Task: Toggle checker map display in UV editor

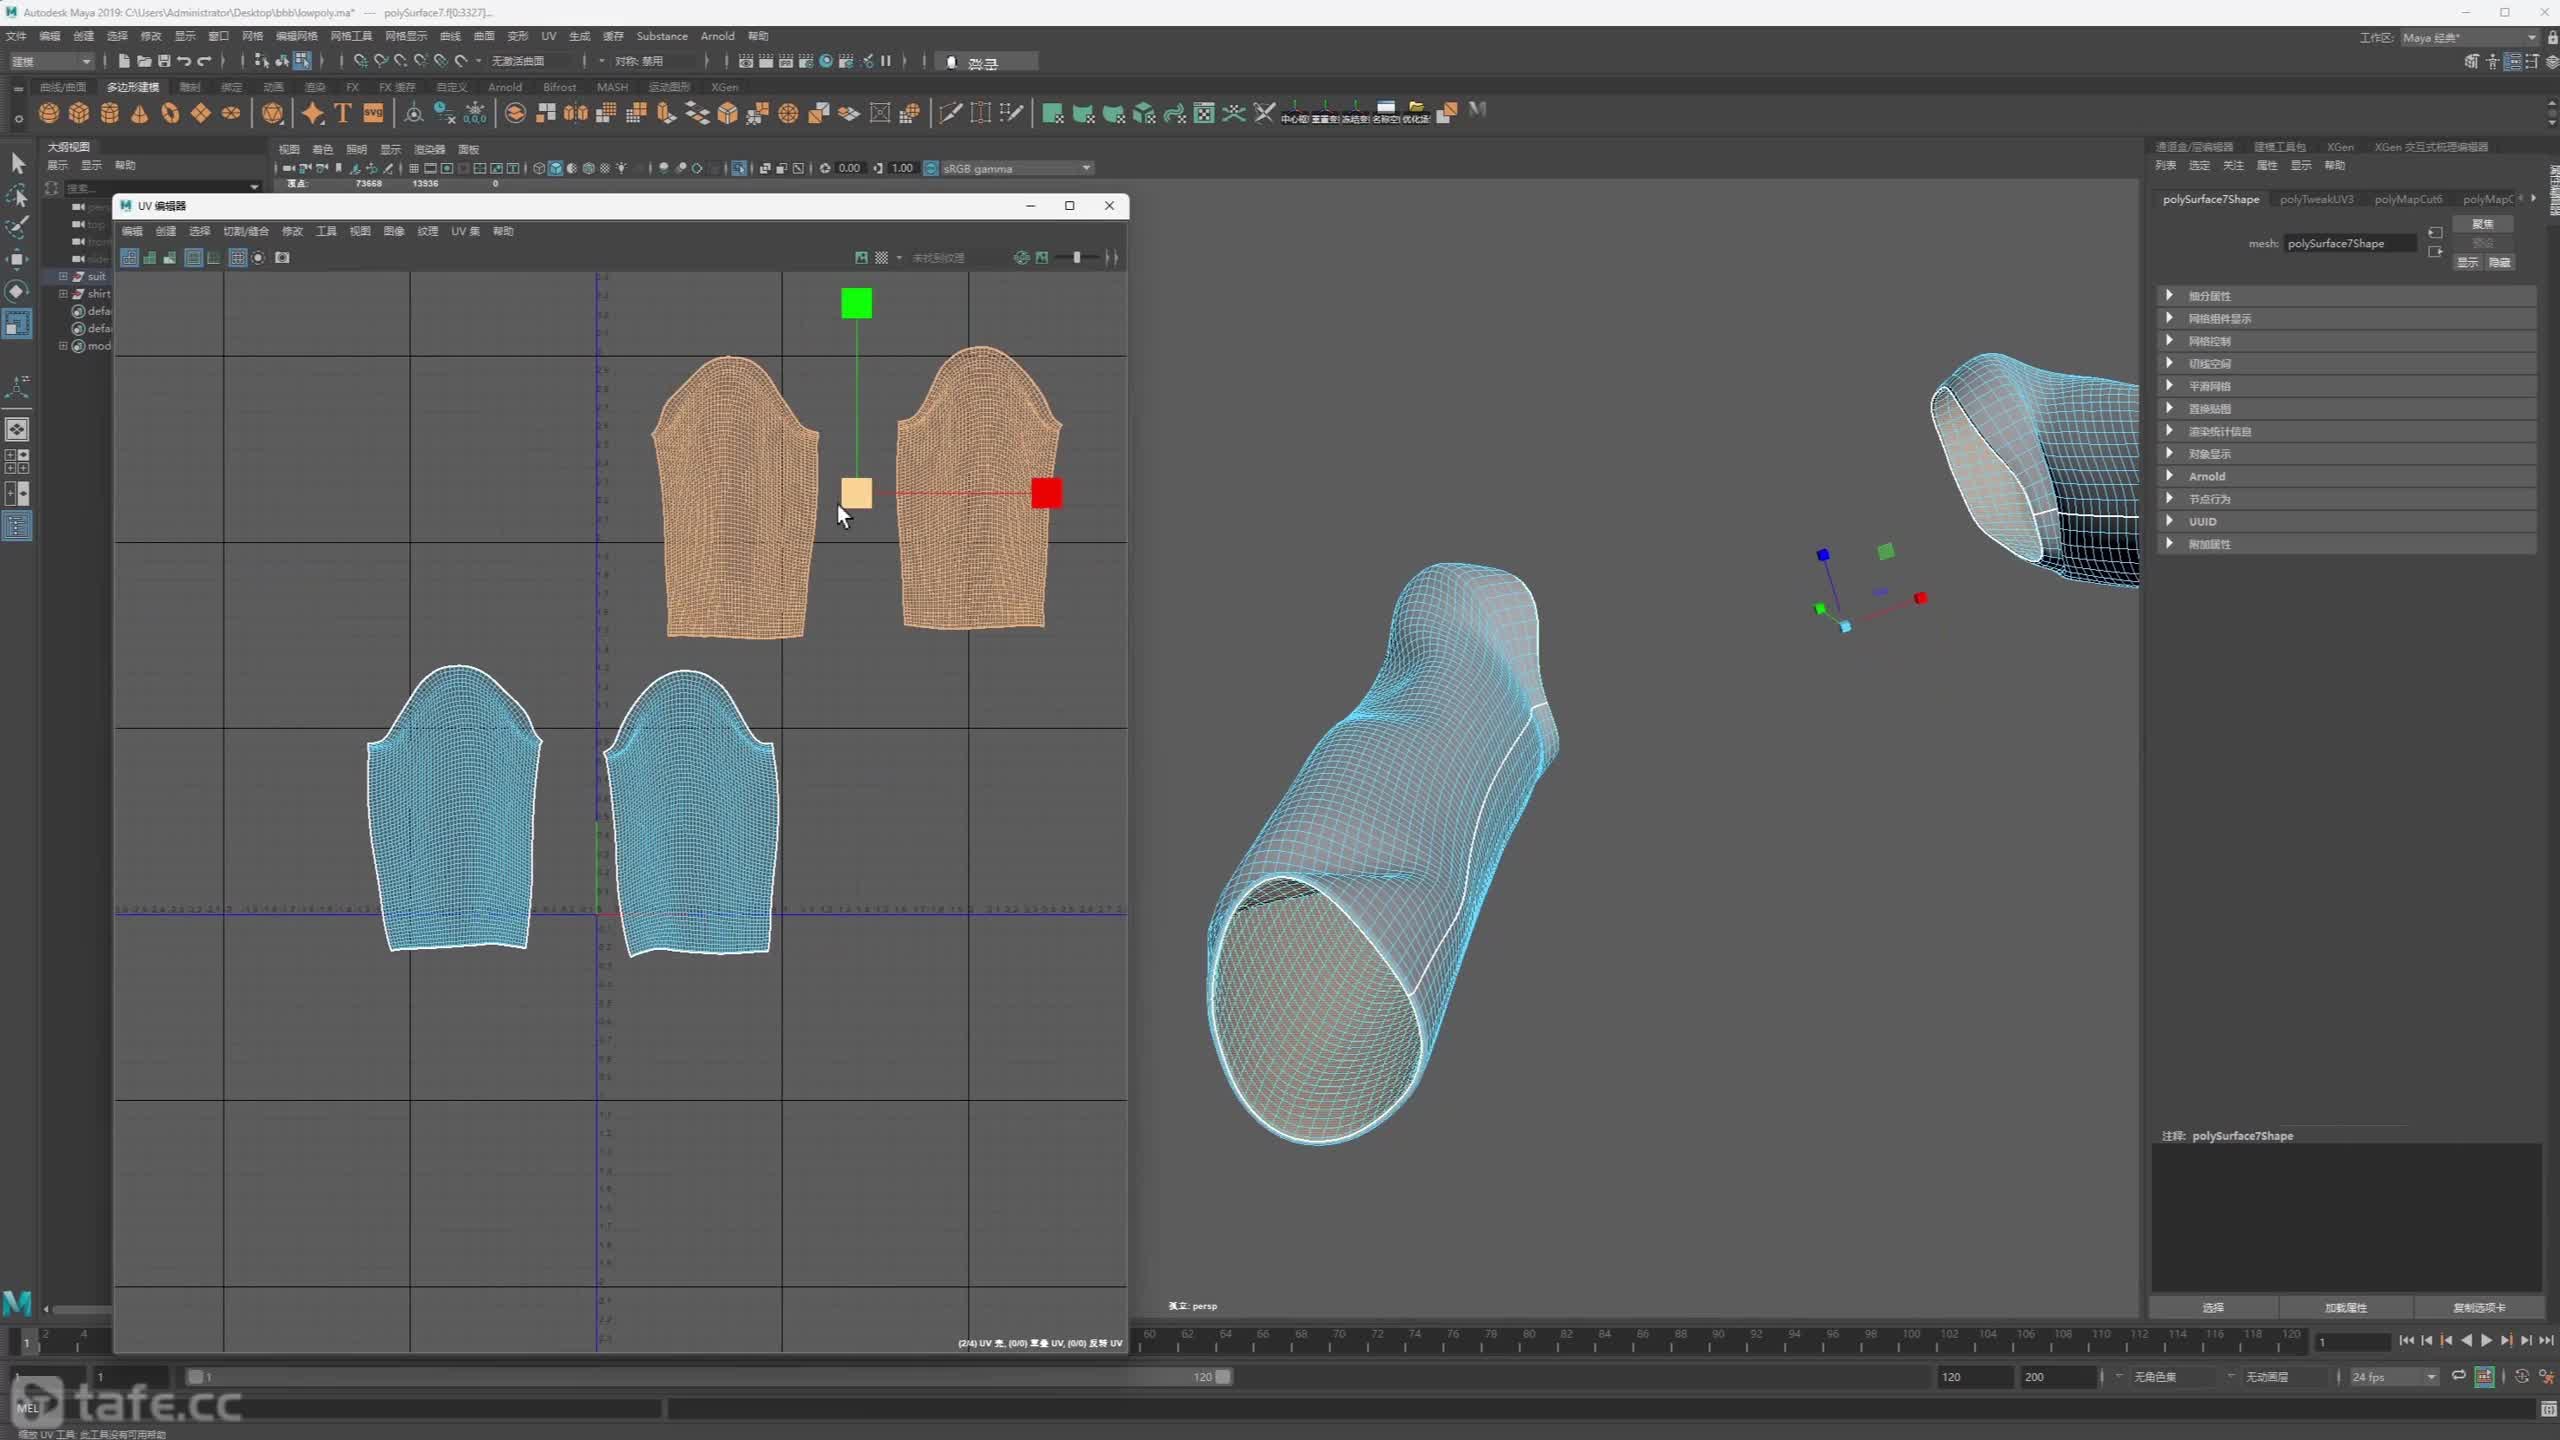Action: tap(882, 258)
